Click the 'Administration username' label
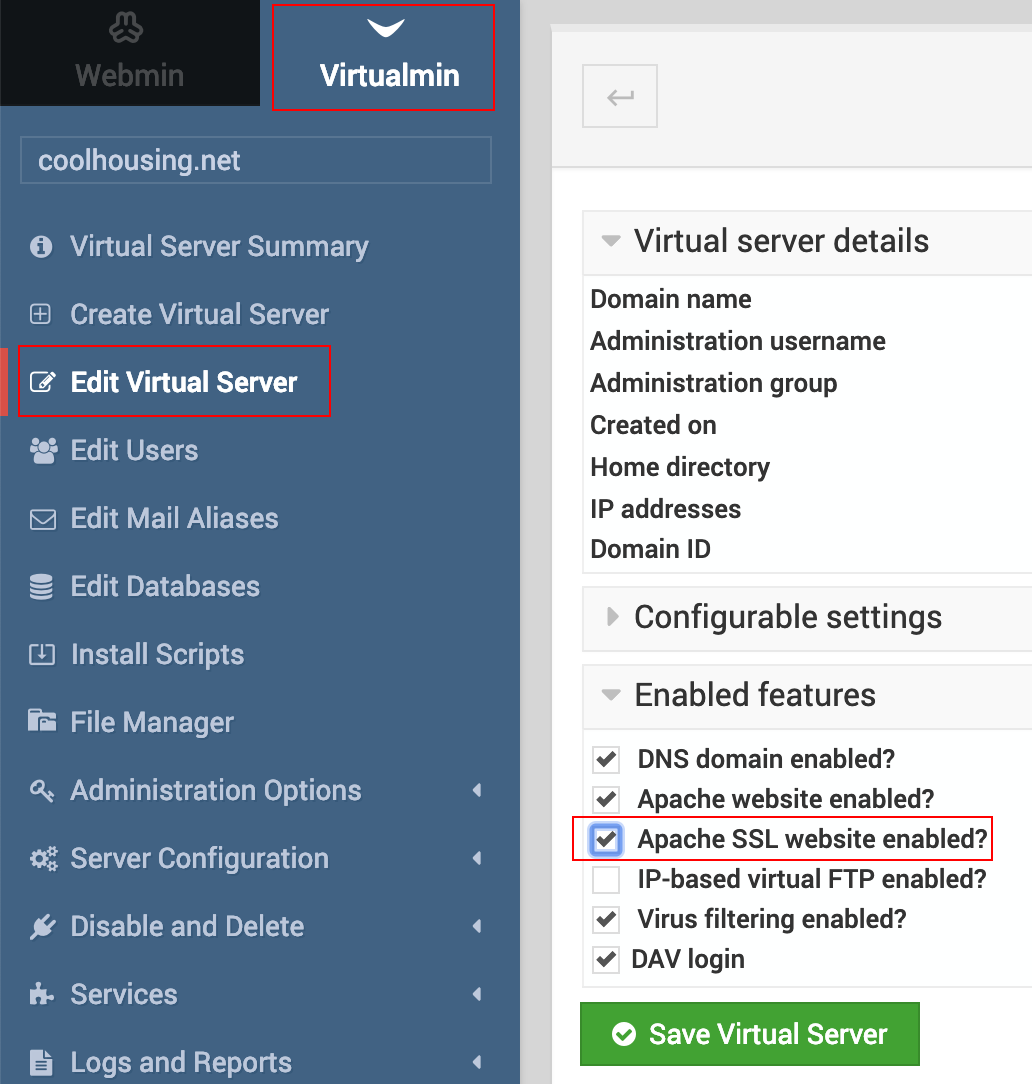 click(738, 342)
